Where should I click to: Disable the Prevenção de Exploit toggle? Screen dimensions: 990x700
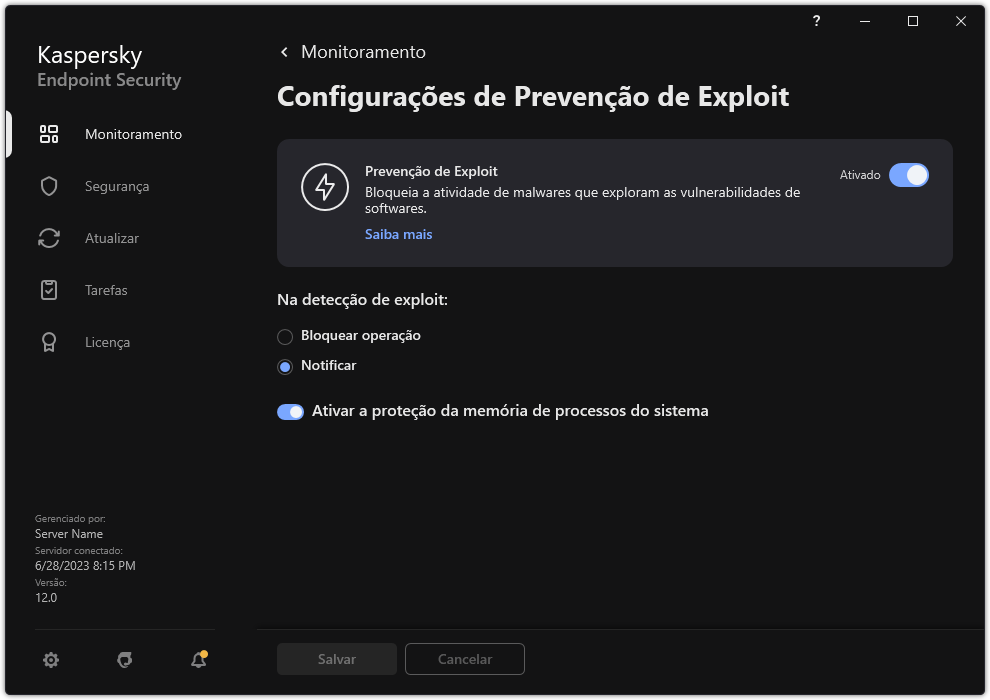911,175
